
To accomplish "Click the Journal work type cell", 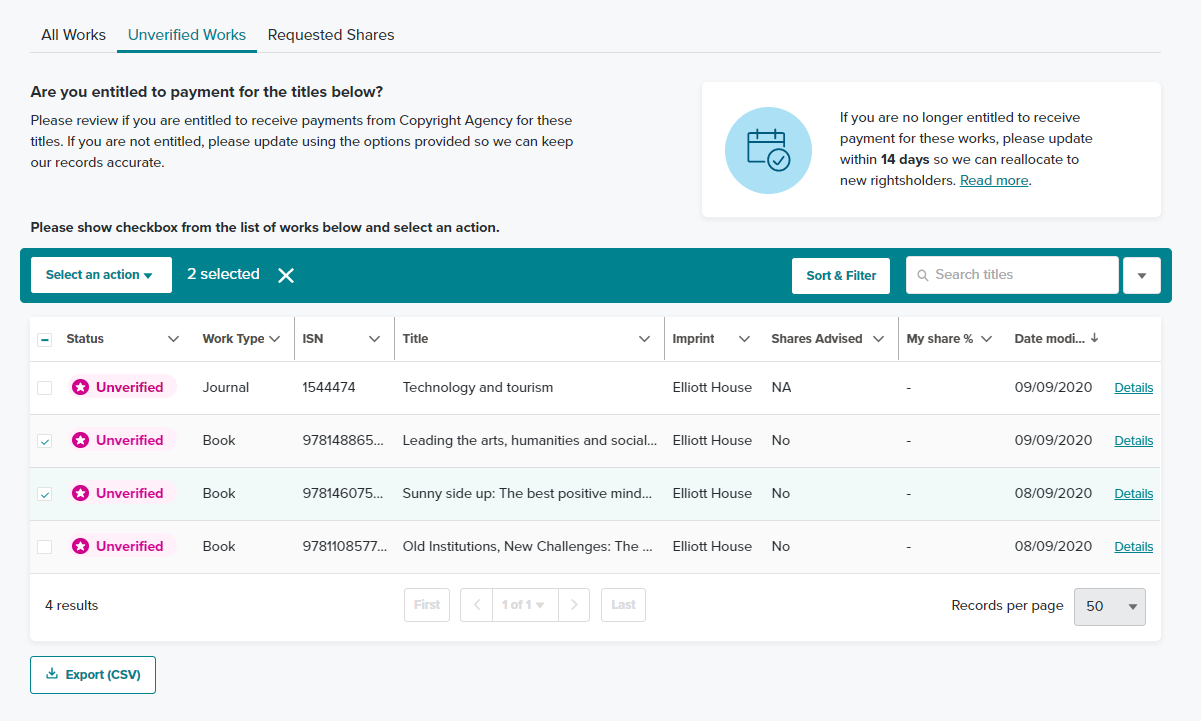I will click(x=226, y=387).
